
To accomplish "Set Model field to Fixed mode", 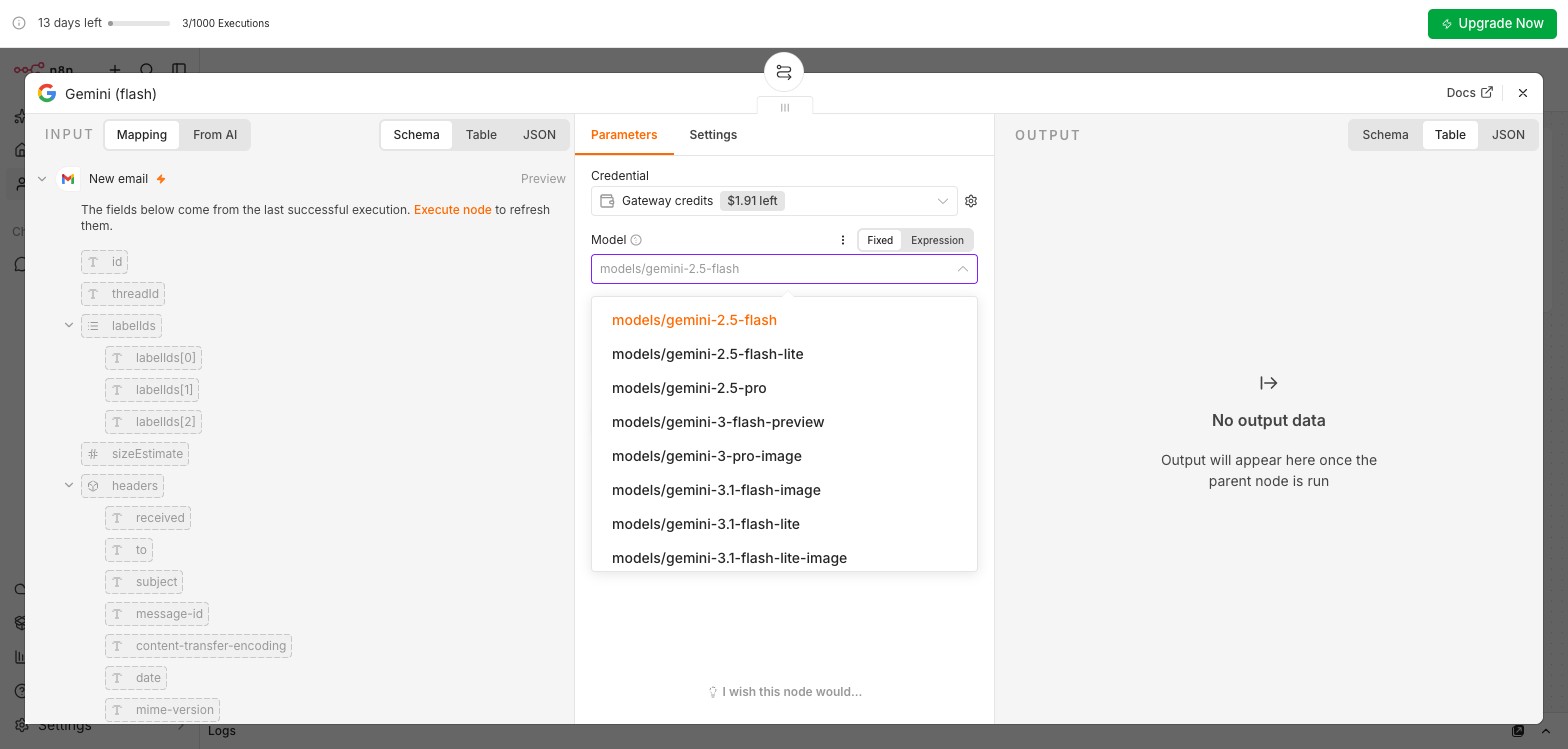I will coord(880,240).
